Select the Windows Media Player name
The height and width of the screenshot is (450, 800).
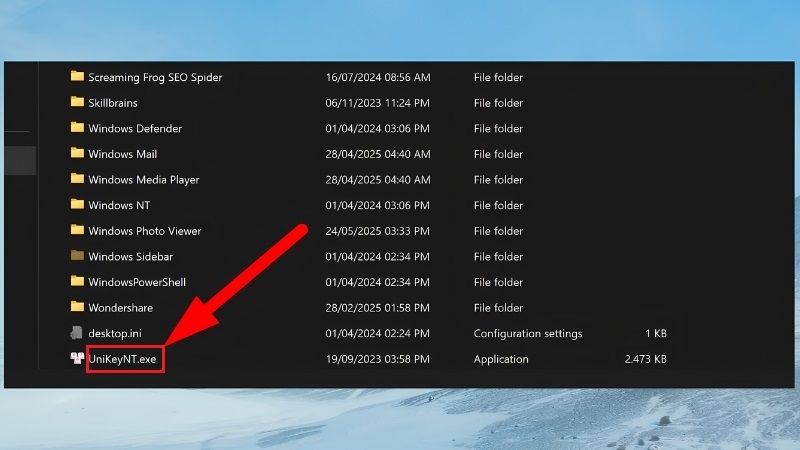(x=144, y=180)
